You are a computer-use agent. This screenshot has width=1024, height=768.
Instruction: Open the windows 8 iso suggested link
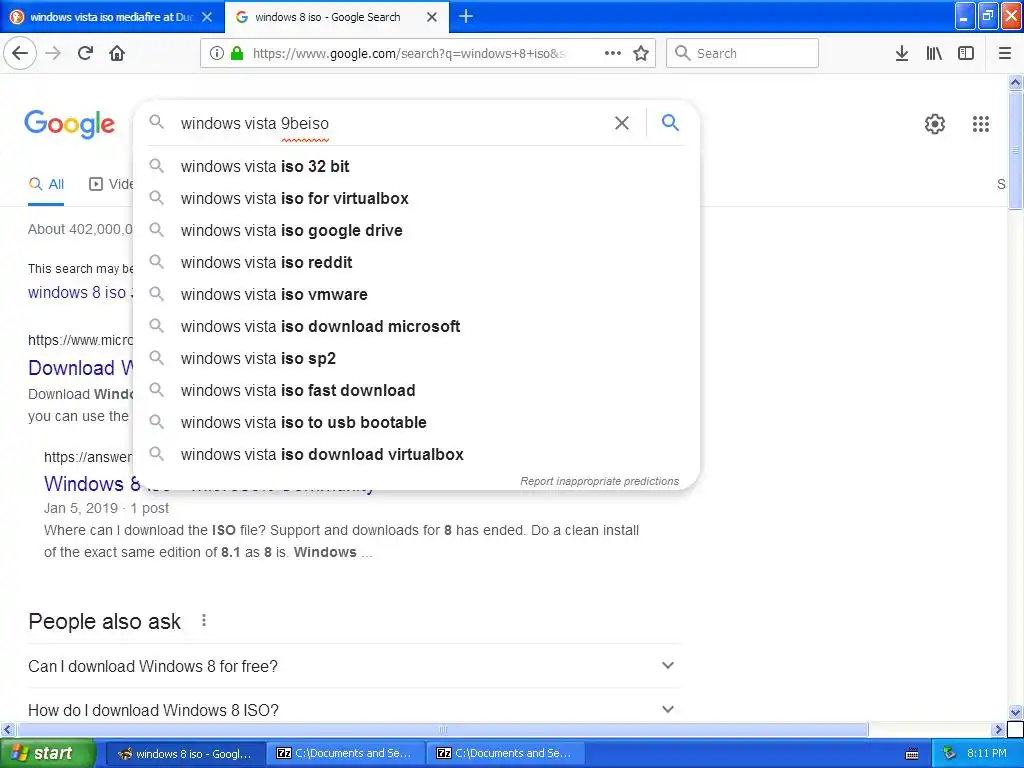coord(80,292)
